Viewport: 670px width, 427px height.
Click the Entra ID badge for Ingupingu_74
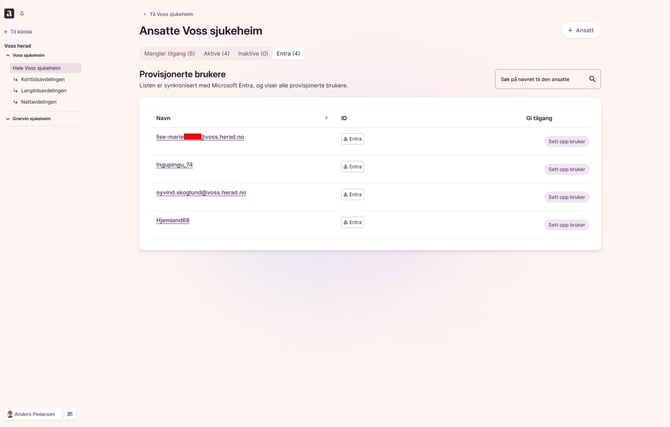pyautogui.click(x=352, y=167)
